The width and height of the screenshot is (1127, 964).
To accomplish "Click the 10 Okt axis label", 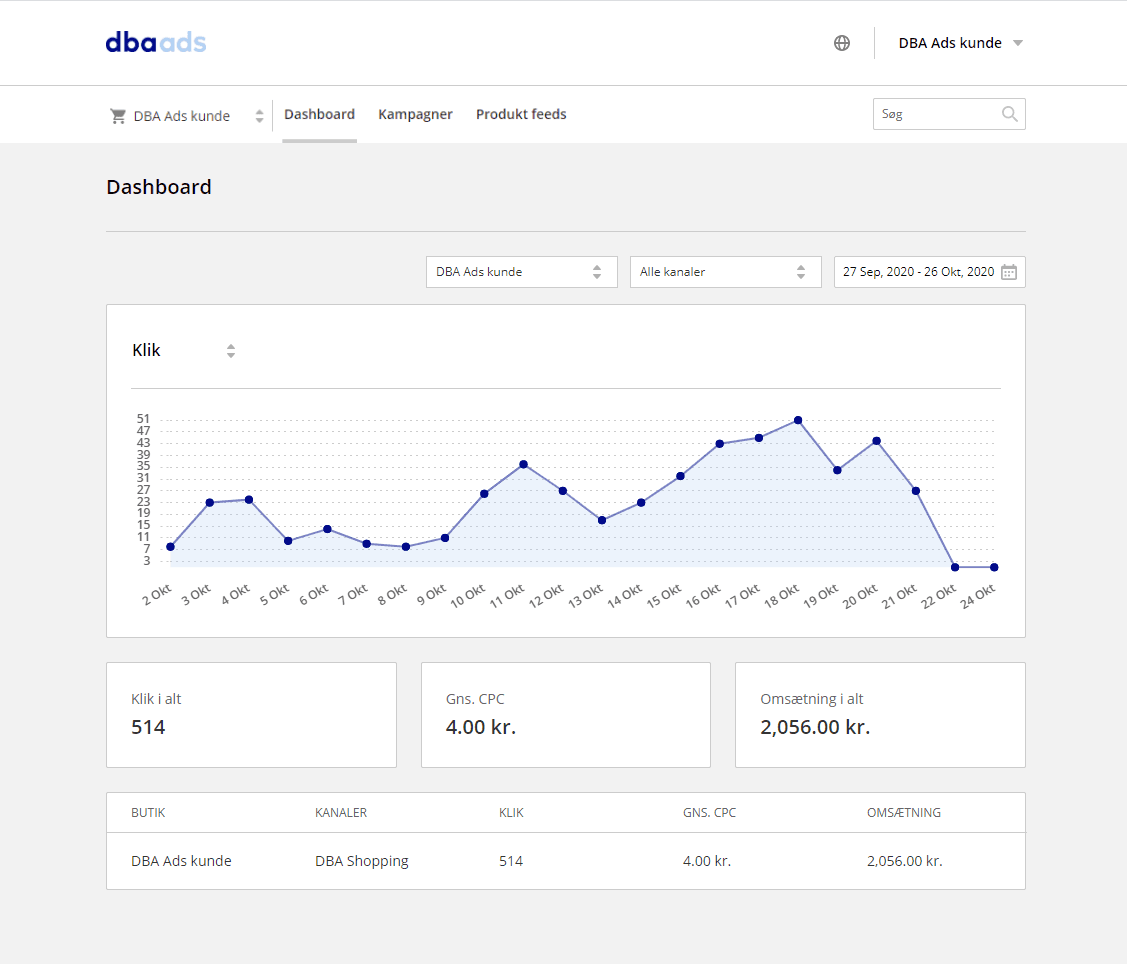I will (x=468, y=596).
